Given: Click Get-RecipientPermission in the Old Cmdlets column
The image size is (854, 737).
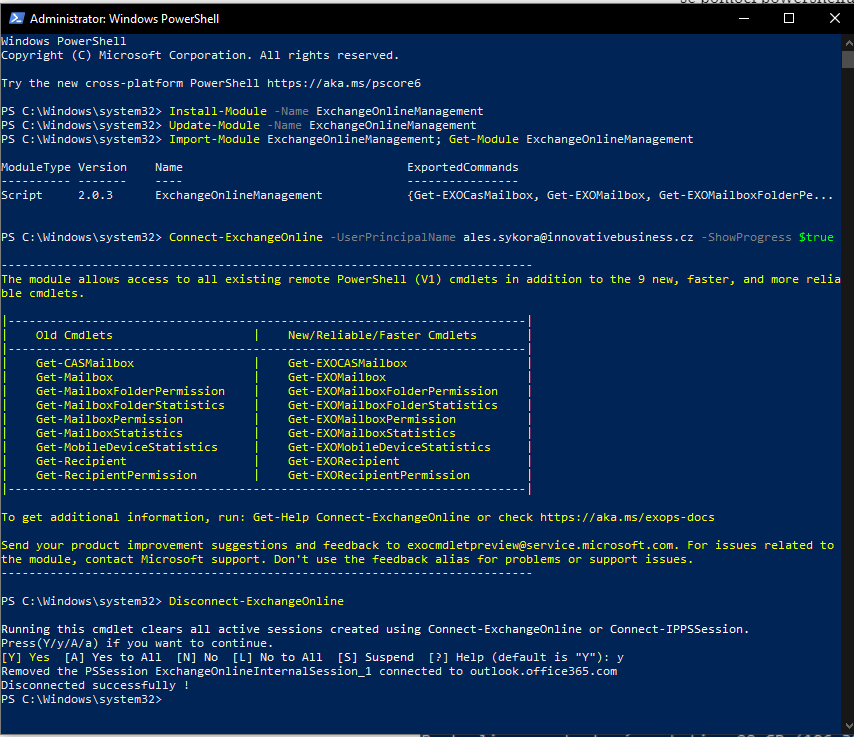Looking at the screenshot, I should [117, 476].
